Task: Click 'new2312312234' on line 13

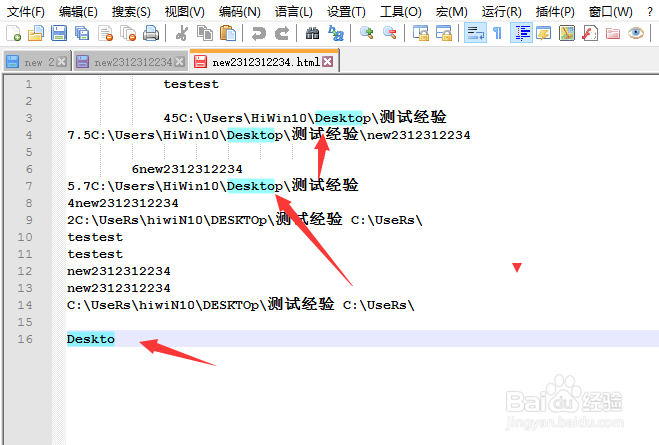Action: click(119, 288)
